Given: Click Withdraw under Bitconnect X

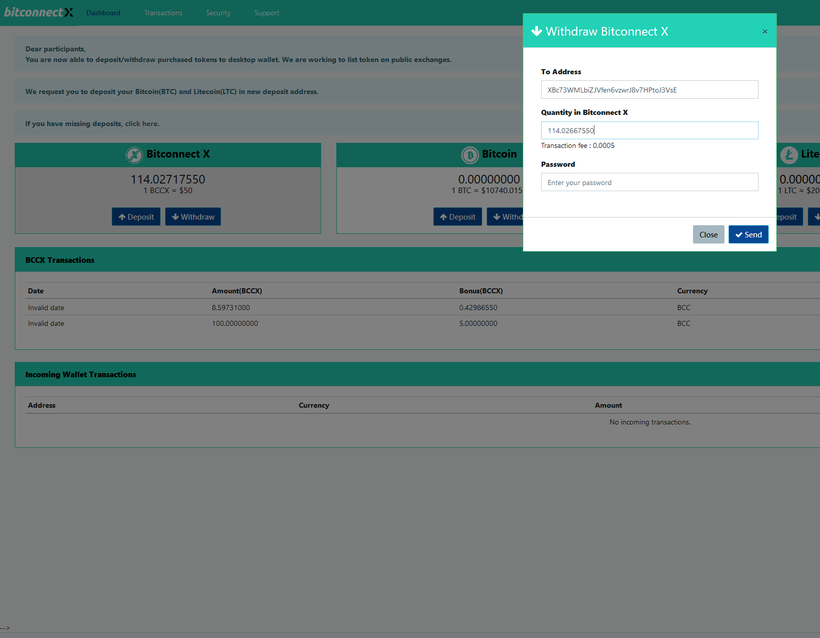Looking at the screenshot, I should (x=193, y=217).
